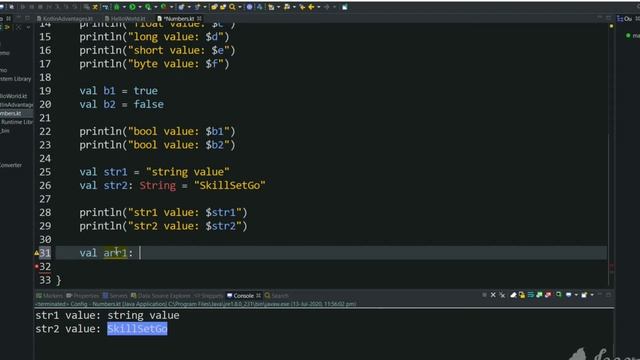Viewport: 640px width, 360px height.
Task: Click the yellow Back navigation arrow in toolbar
Action: pyautogui.click(x=311, y=7)
